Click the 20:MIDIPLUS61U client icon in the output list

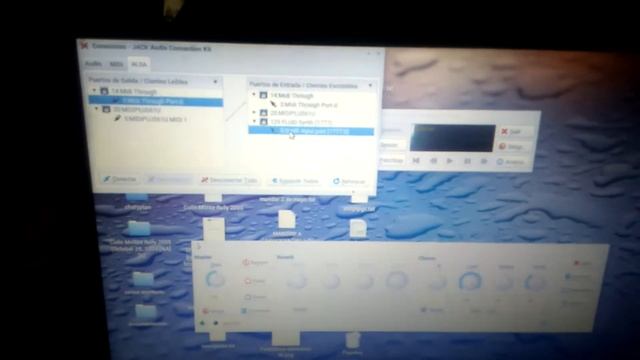pos(107,109)
